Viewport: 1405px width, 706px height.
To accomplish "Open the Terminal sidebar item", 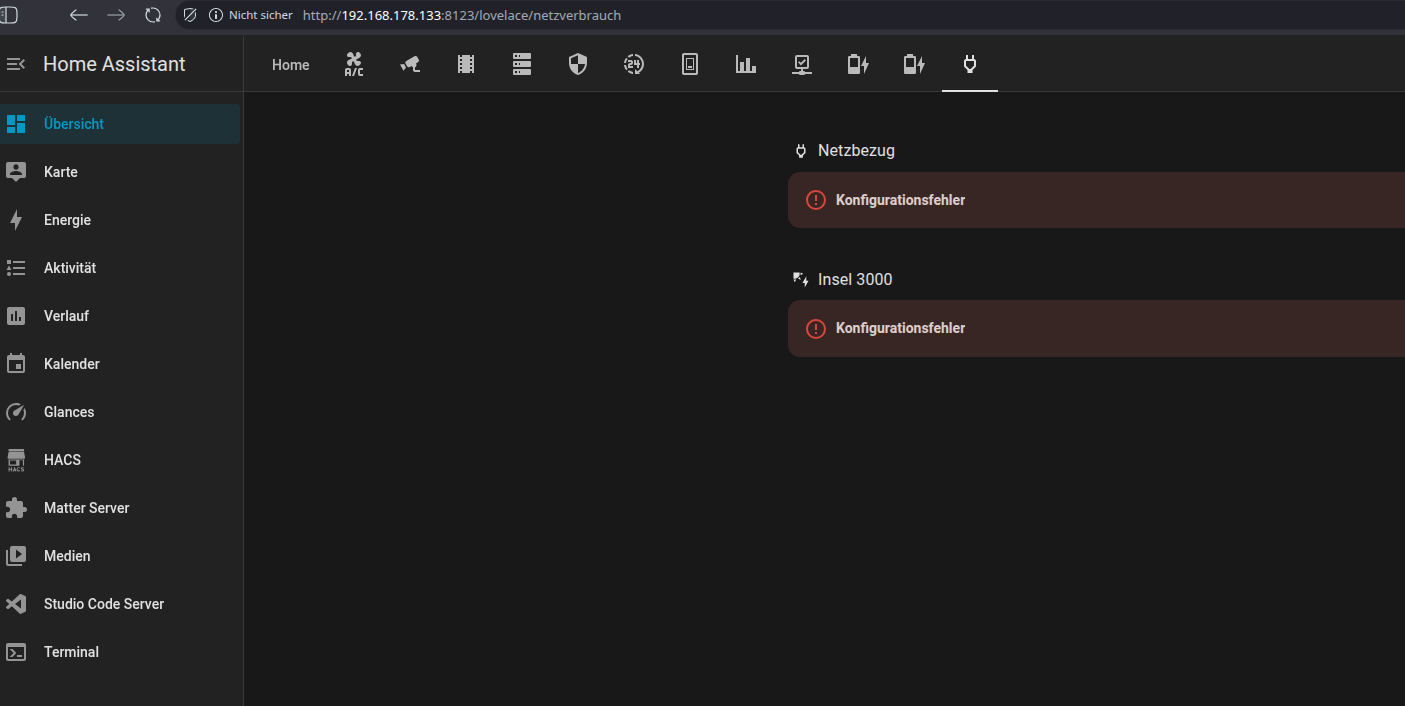I will (71, 652).
